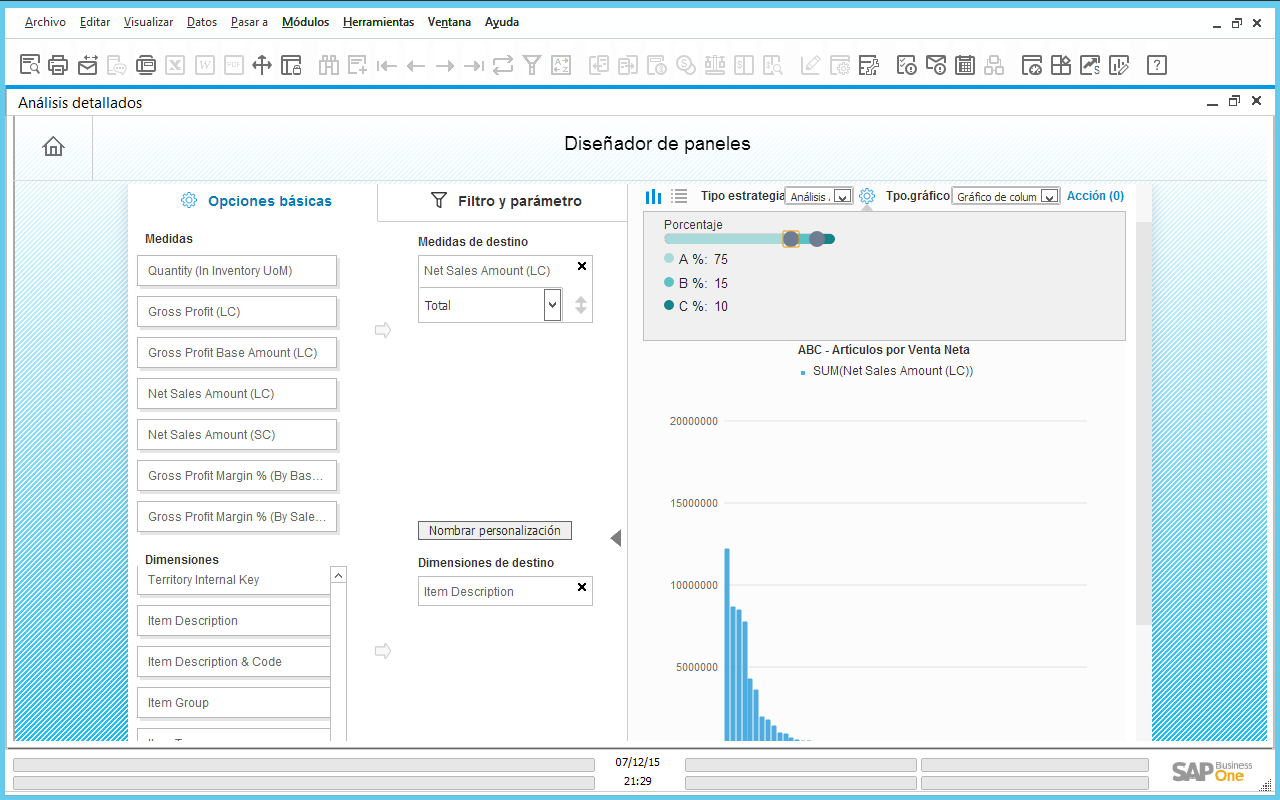Click the highlighted A/B percentage slider handle
Image resolution: width=1280 pixels, height=800 pixels.
coord(790,239)
